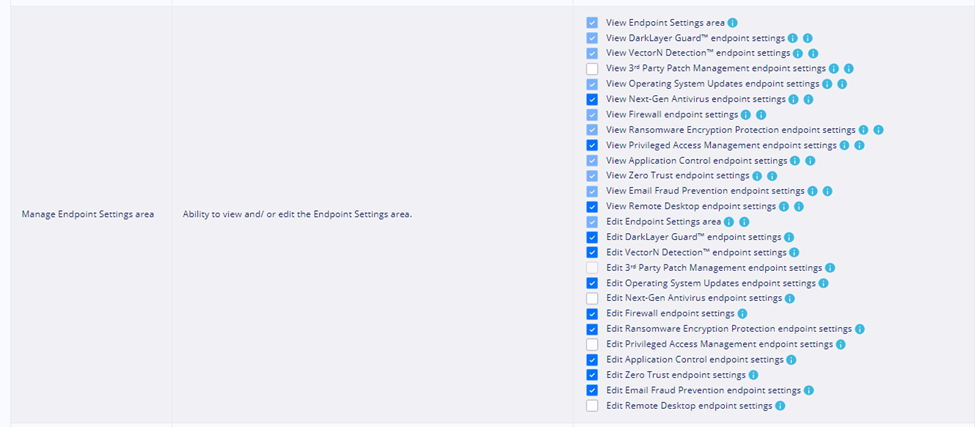Open info icon for Edit Application Control settings
Image resolution: width=975 pixels, height=427 pixels.
click(792, 360)
